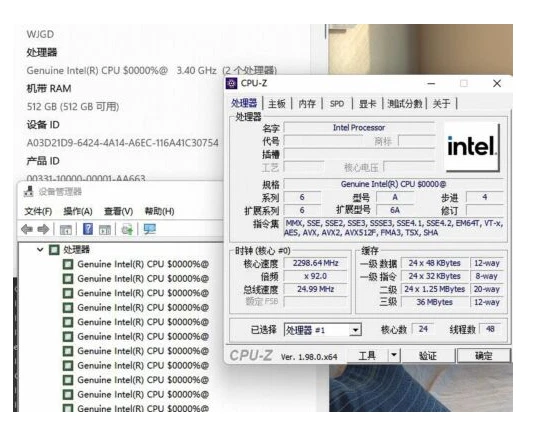Open the 处理器 #1 selection dropdown
Image resolution: width=540 pixels, height=443 pixels.
coord(355,330)
